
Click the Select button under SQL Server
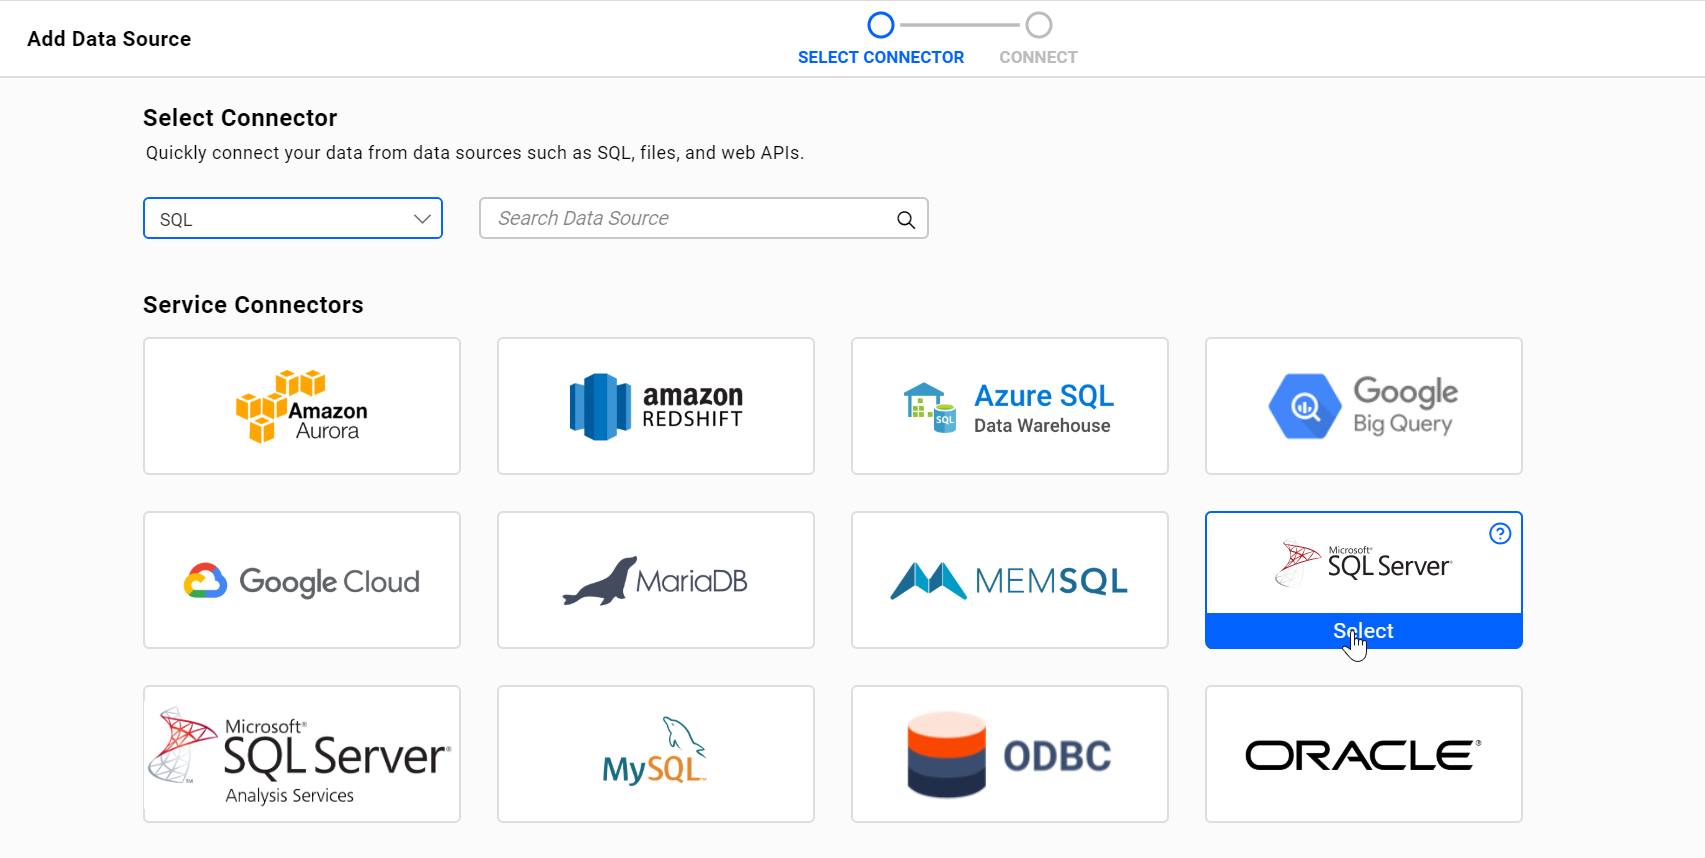point(1364,631)
